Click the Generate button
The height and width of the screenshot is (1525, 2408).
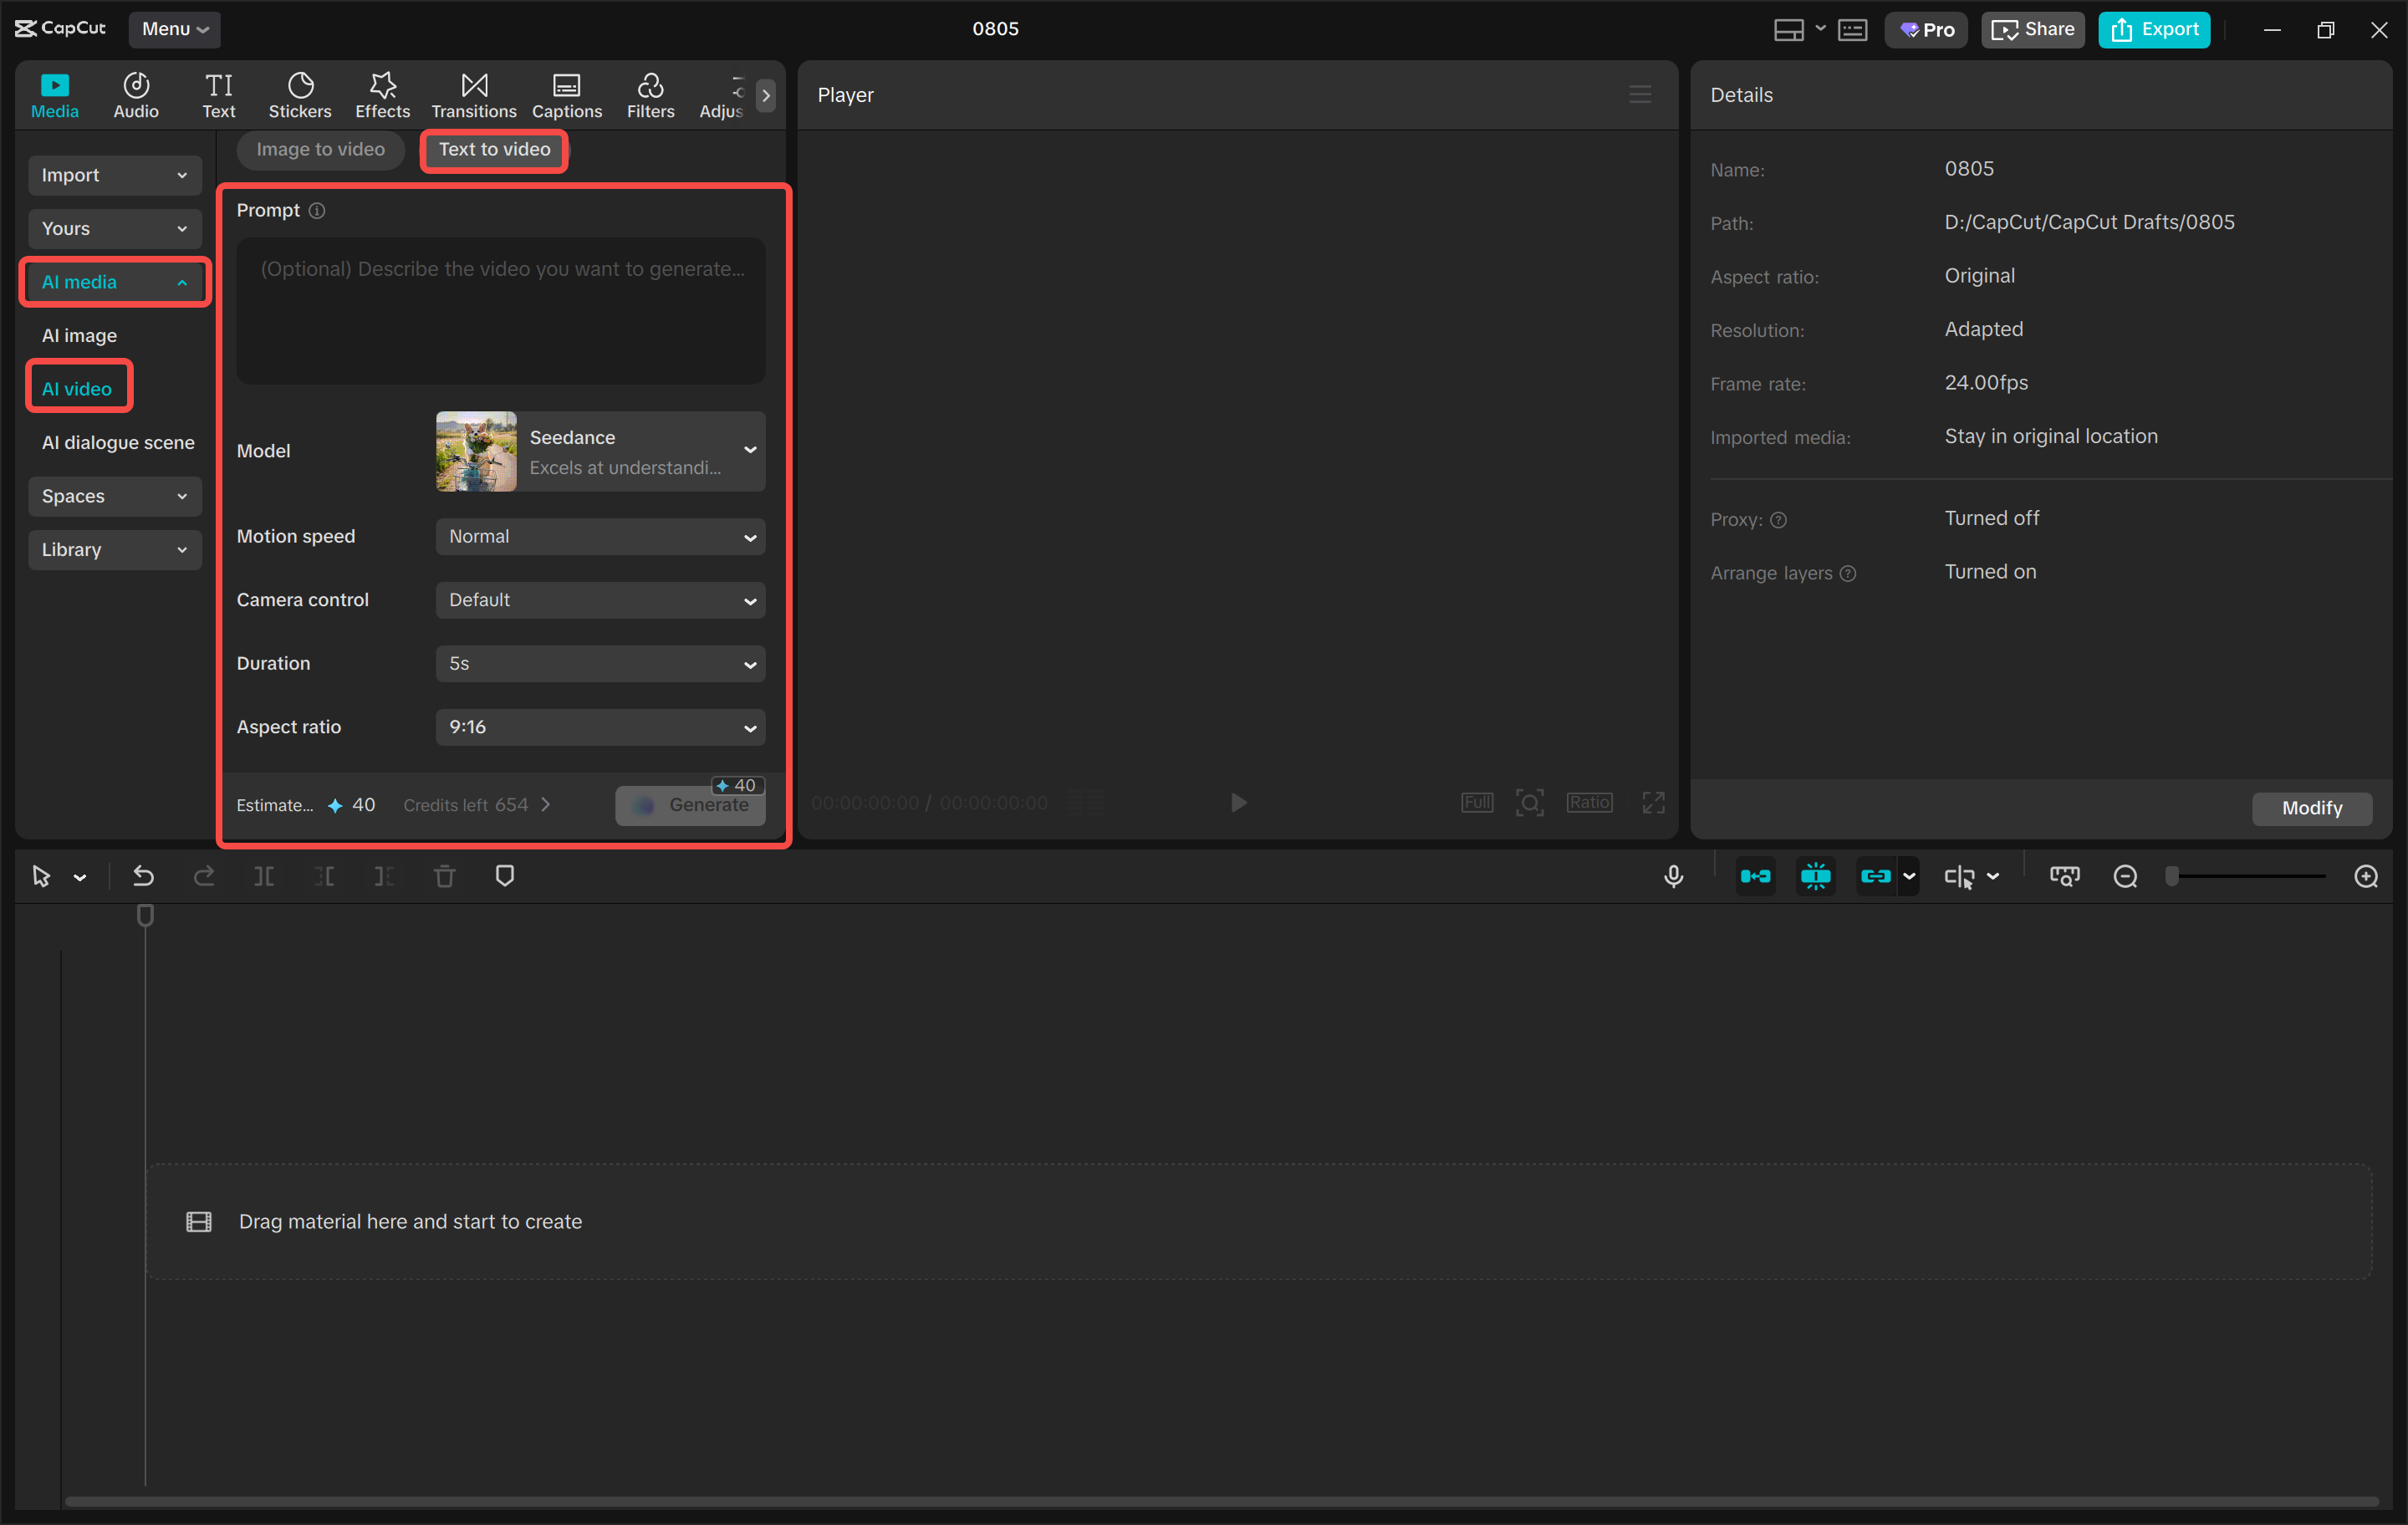[690, 805]
